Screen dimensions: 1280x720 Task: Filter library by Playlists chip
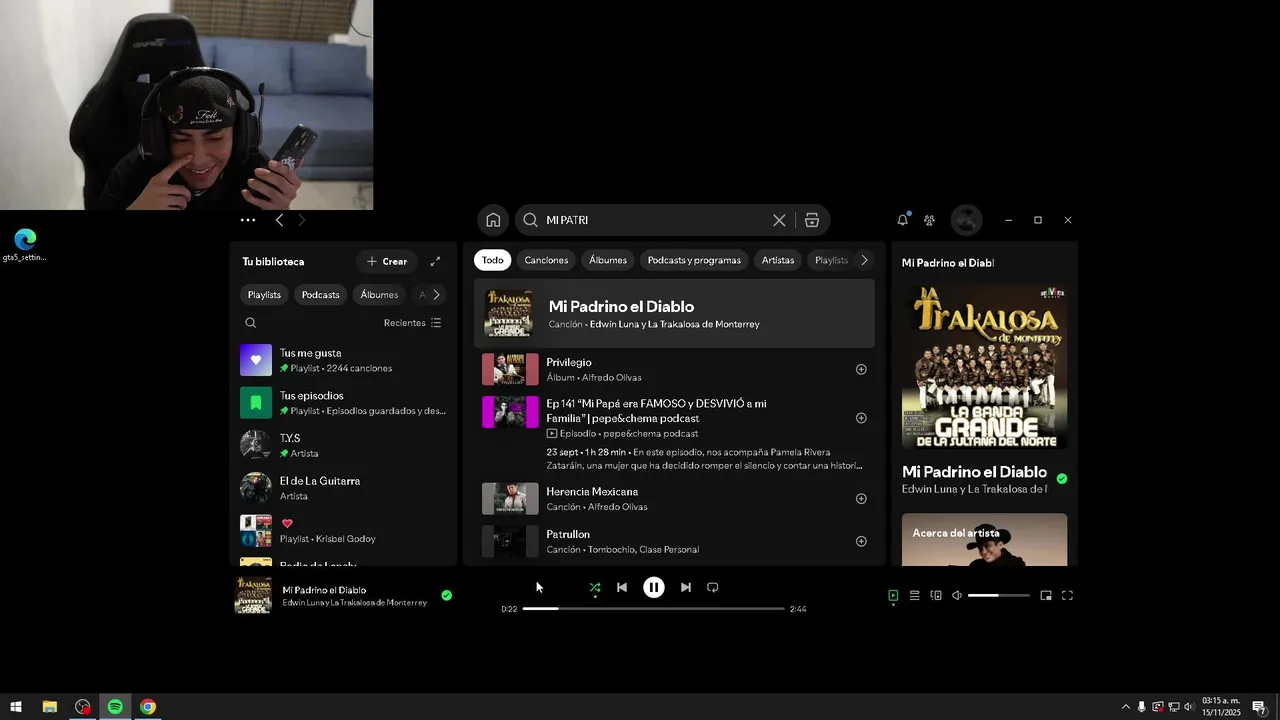coord(264,294)
